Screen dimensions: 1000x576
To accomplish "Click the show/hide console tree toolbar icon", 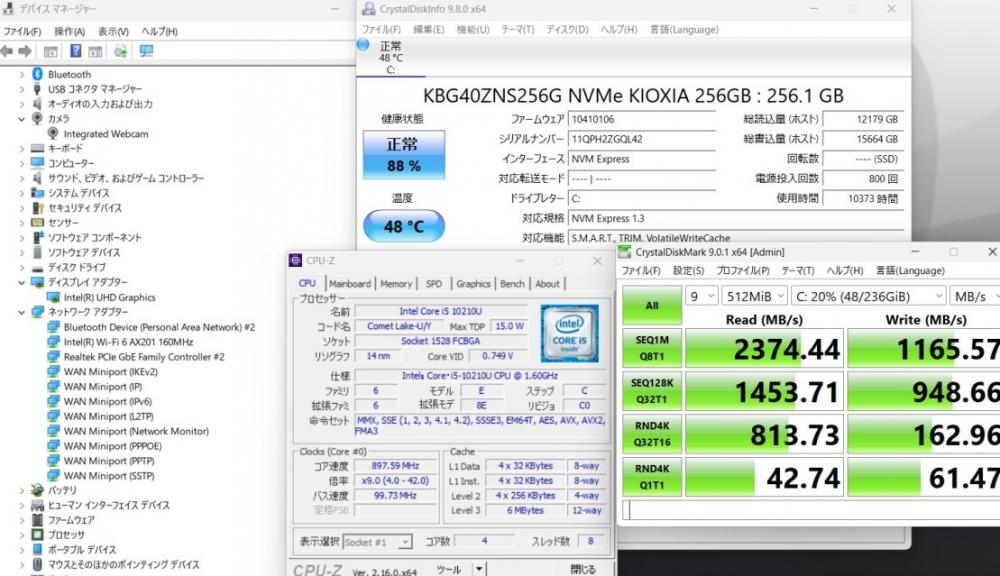I will pos(49,51).
